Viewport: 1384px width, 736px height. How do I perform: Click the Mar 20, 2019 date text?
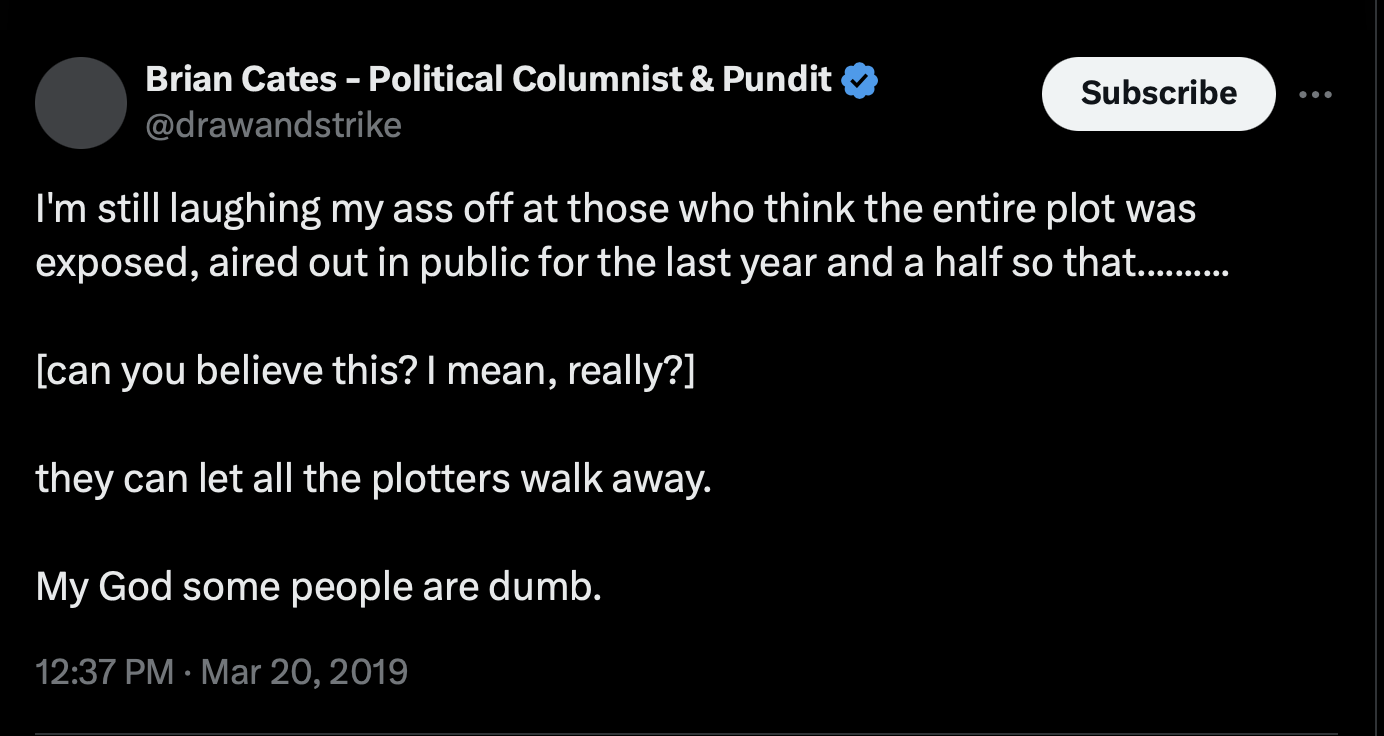304,670
